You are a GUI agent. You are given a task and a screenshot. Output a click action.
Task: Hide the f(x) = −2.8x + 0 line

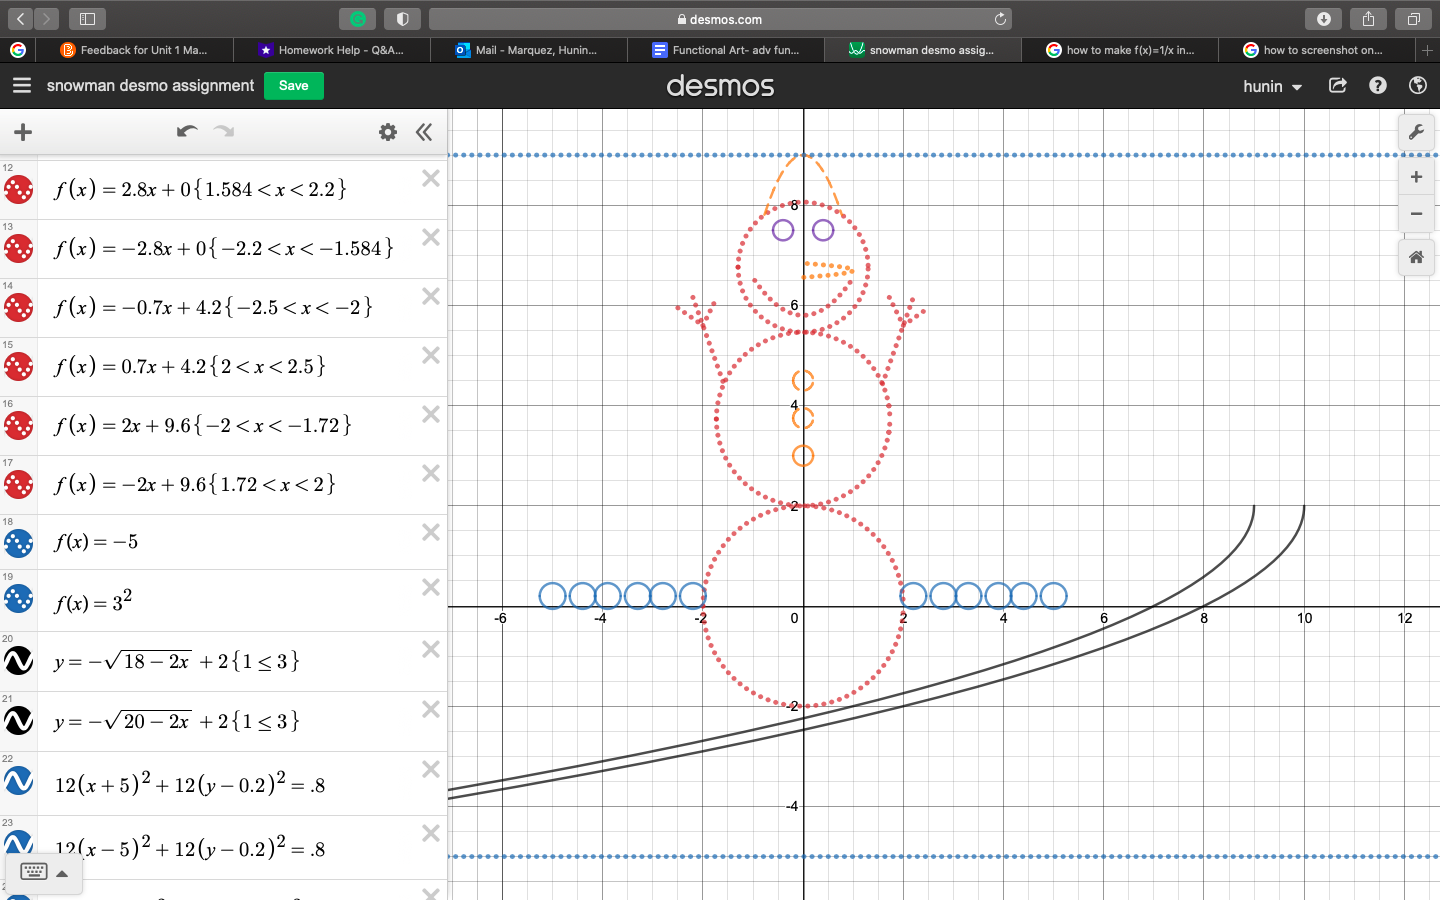(19, 249)
